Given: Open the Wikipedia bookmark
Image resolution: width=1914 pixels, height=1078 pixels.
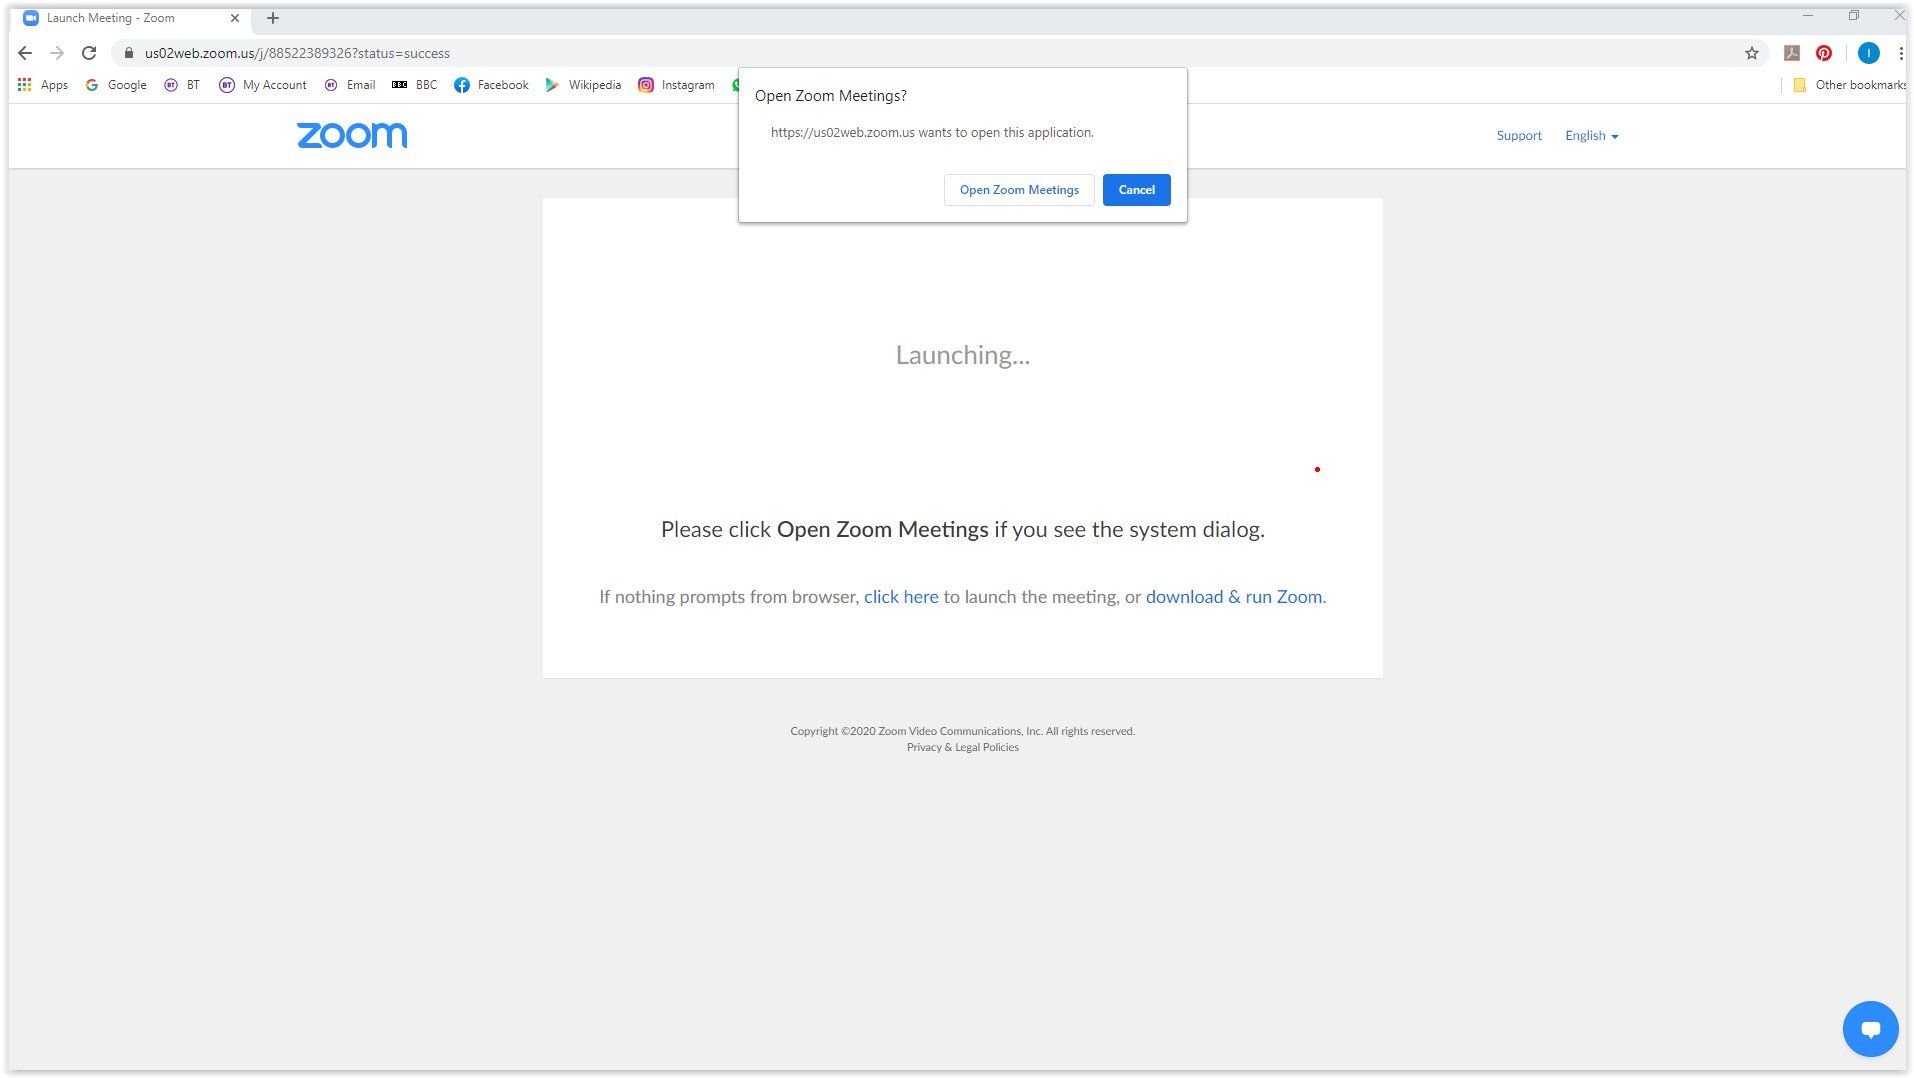Looking at the screenshot, I should click(x=584, y=85).
